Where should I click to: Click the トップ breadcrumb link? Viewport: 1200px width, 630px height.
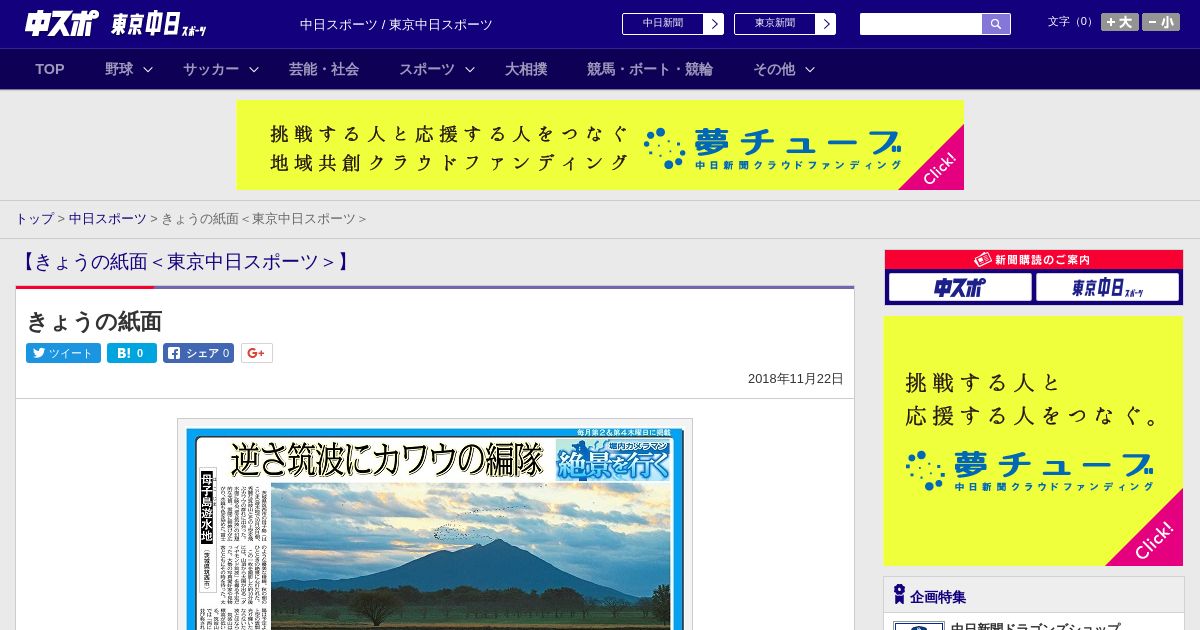click(34, 219)
